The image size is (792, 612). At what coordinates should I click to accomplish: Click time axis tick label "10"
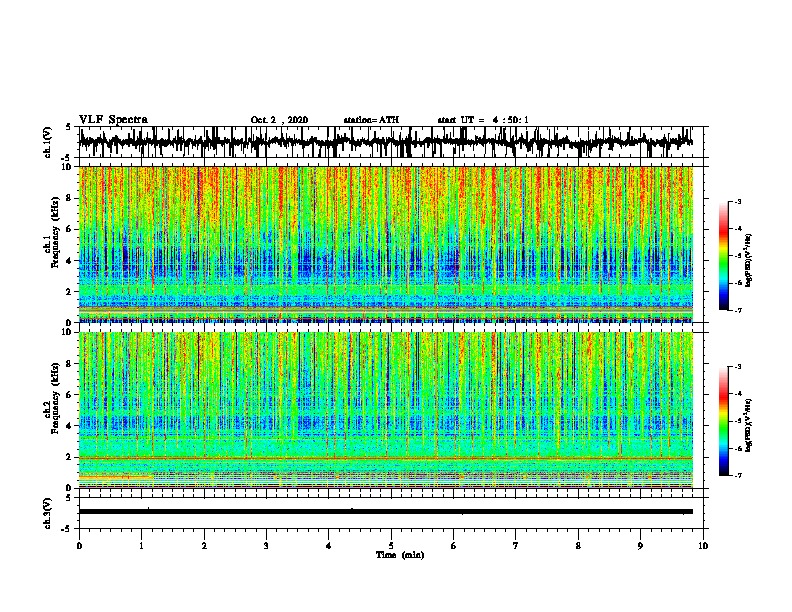pos(703,546)
